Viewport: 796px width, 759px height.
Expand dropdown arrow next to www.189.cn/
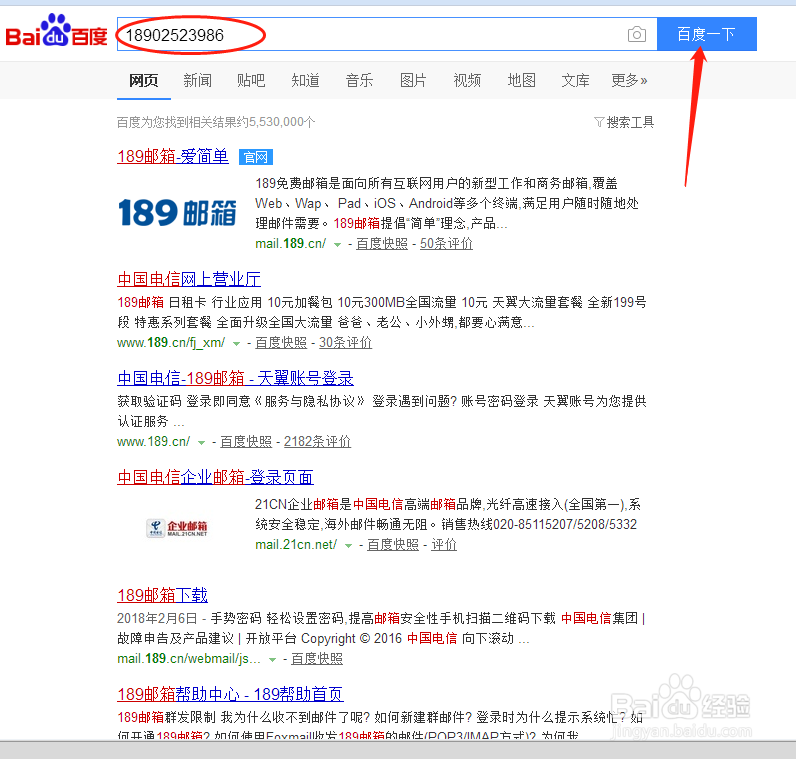pos(201,443)
